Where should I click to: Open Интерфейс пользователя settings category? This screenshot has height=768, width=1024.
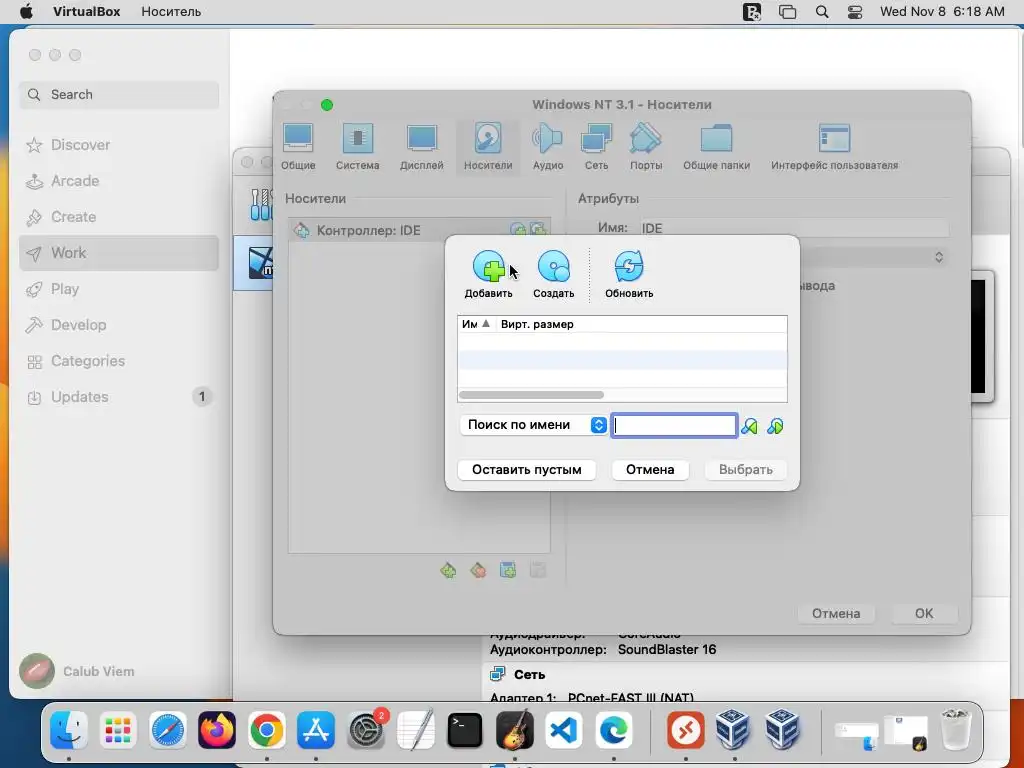click(834, 146)
